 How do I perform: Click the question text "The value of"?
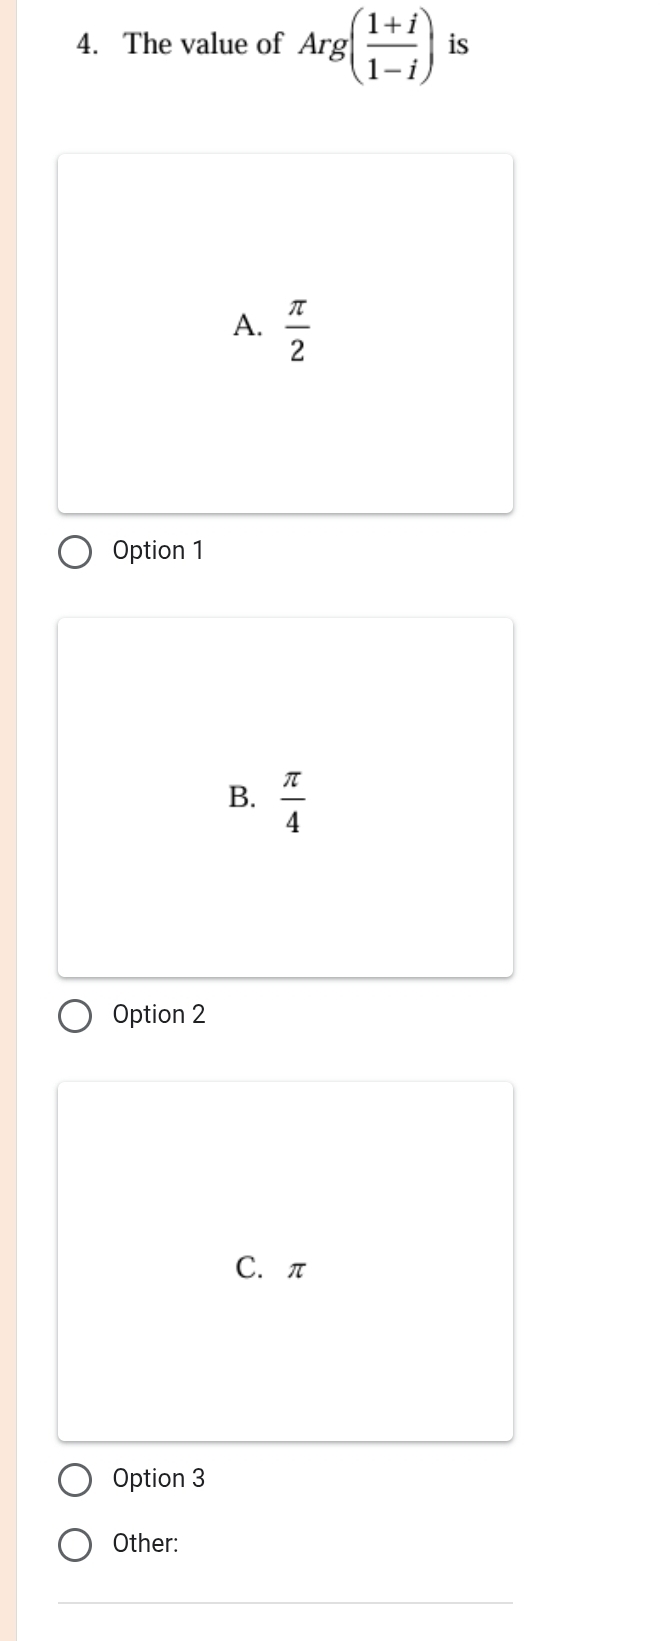(203, 44)
